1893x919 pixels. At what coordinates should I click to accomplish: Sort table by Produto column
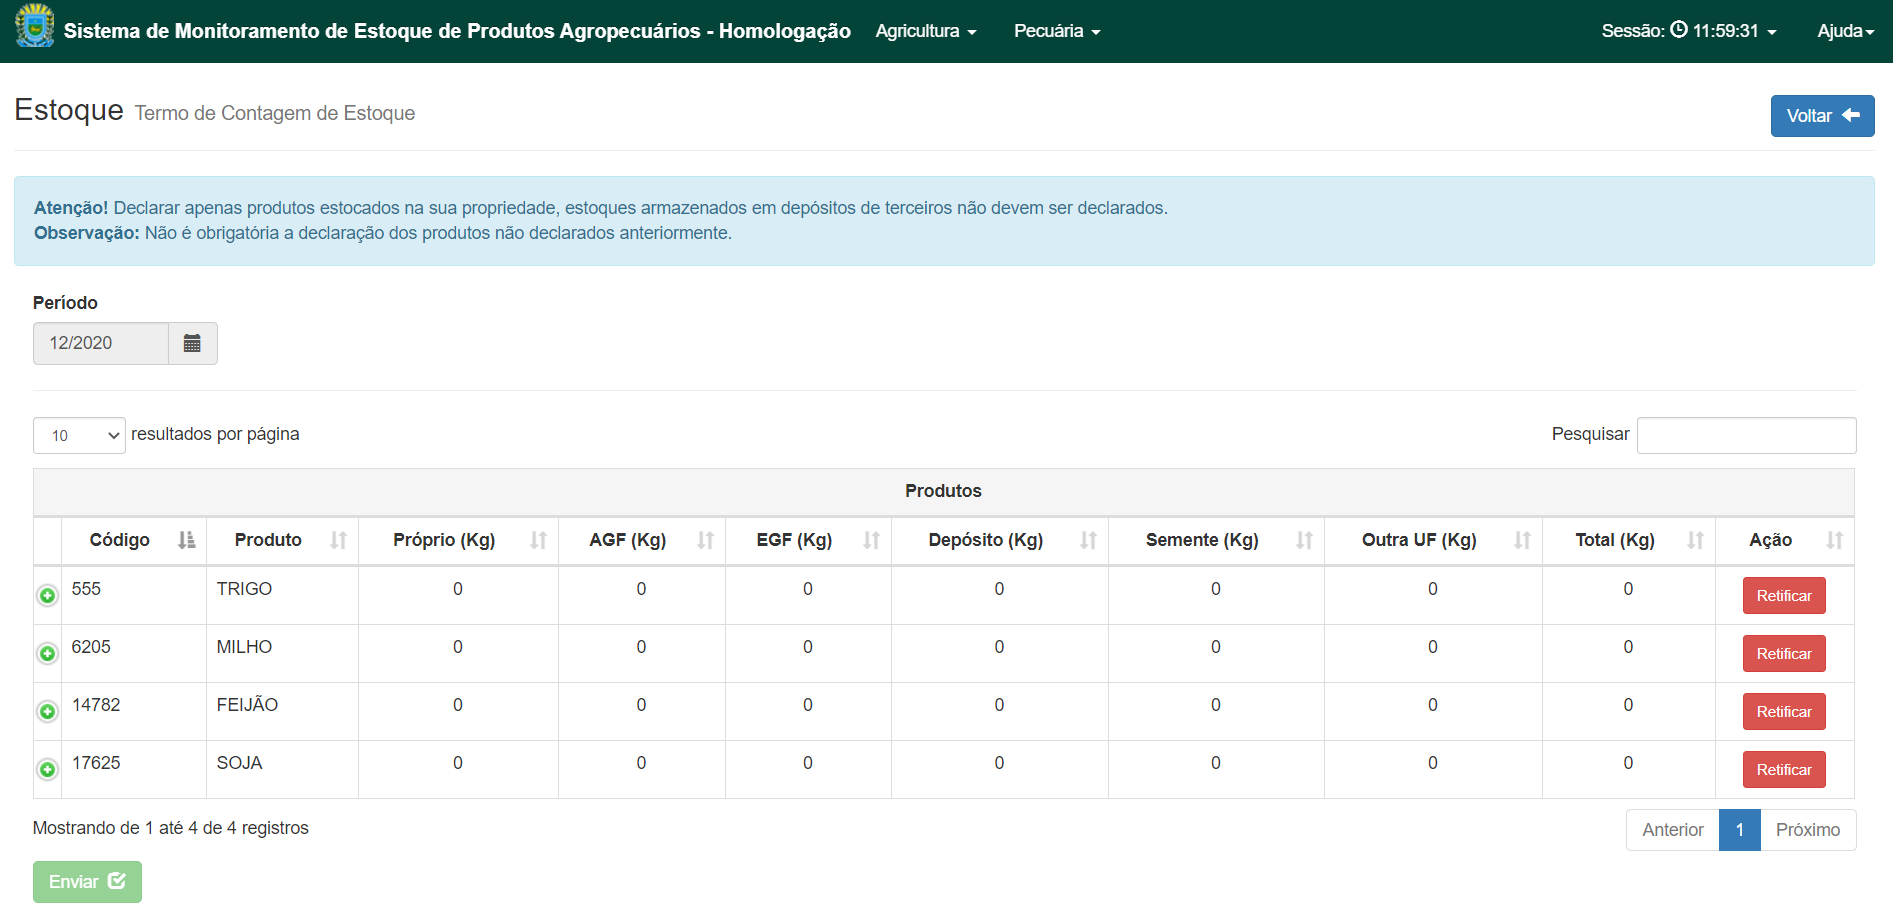coord(282,540)
